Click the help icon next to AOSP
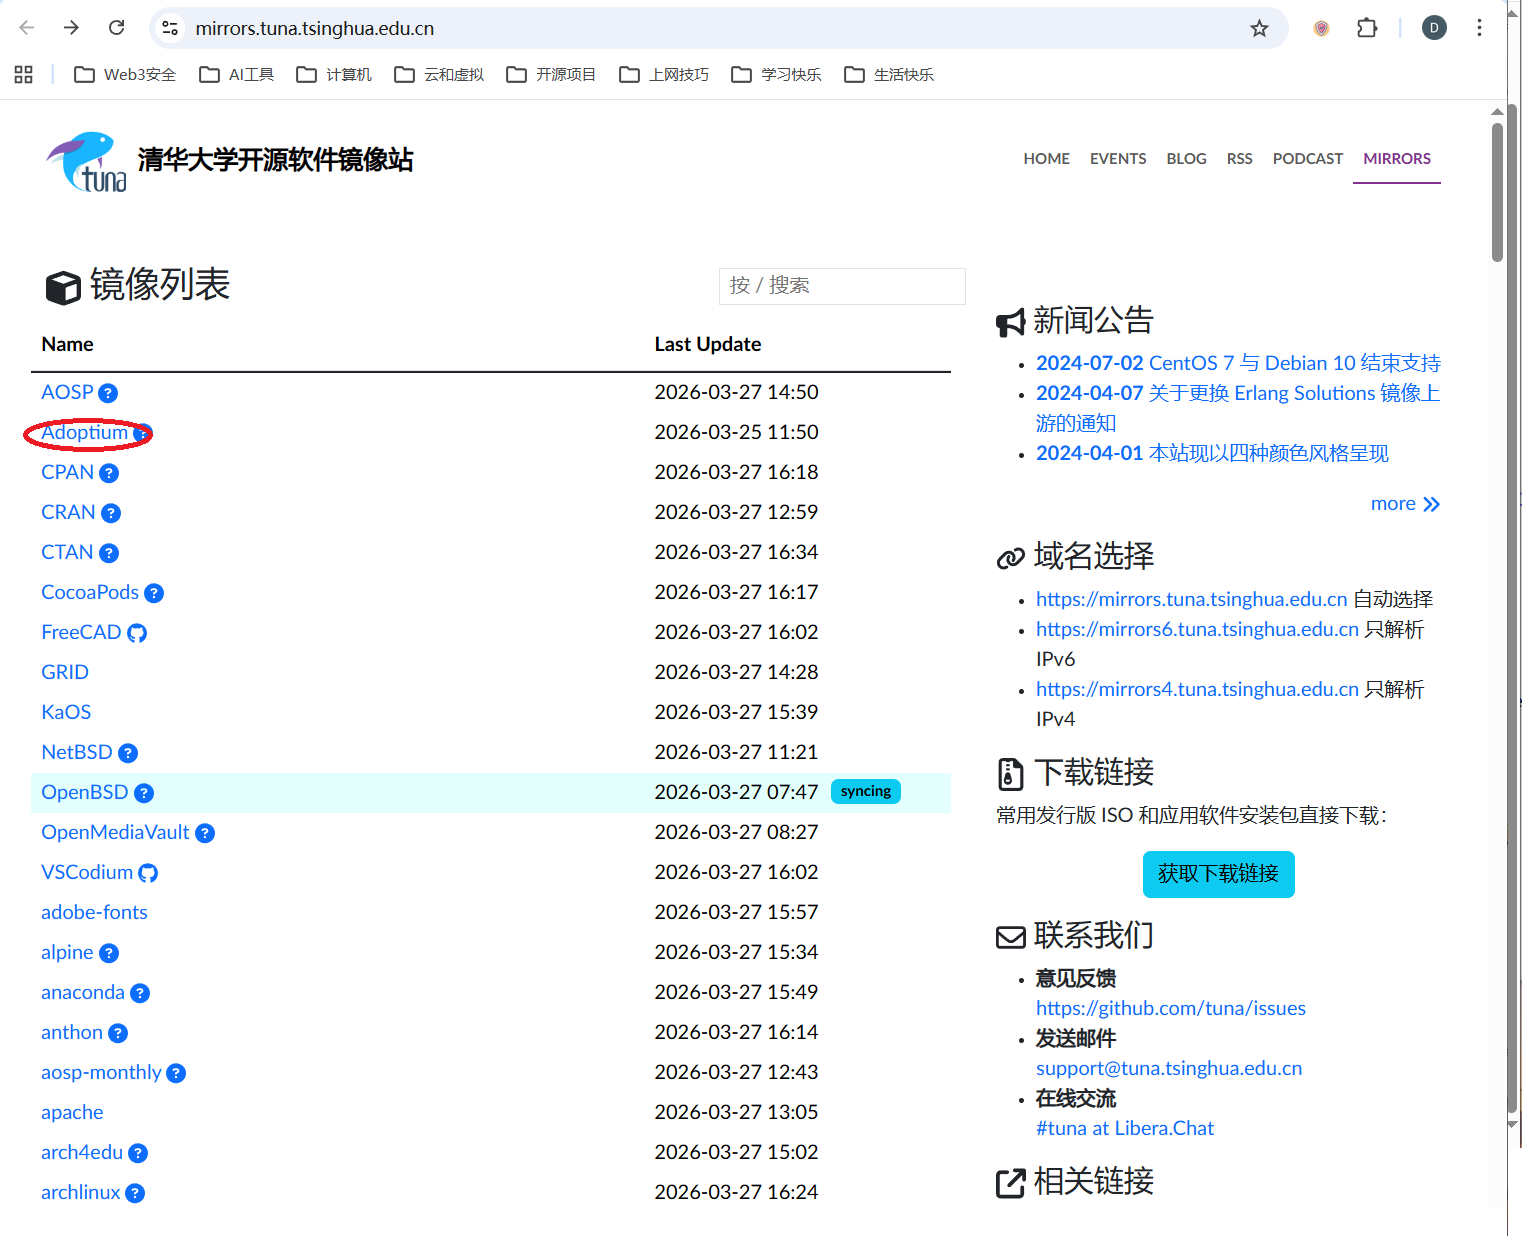 coord(108,393)
